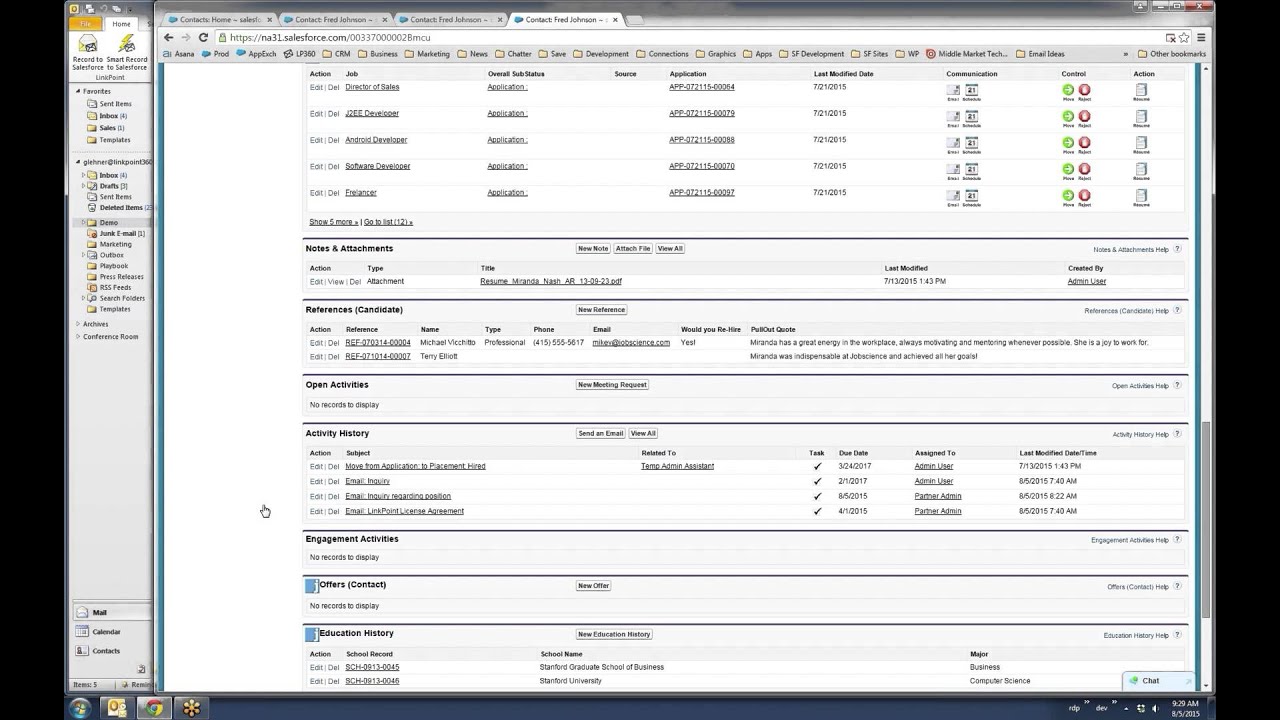
Task: Click New Reference button
Action: pyautogui.click(x=601, y=310)
